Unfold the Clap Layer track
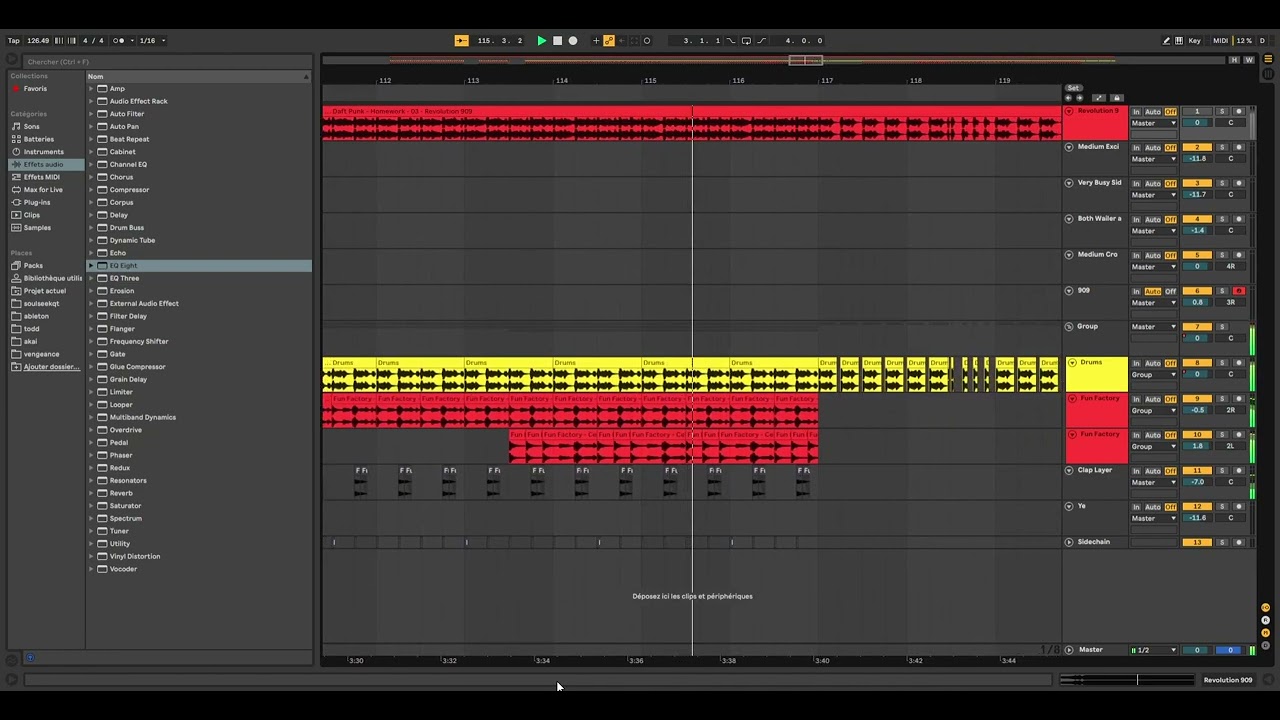The image size is (1280, 720). click(1069, 471)
